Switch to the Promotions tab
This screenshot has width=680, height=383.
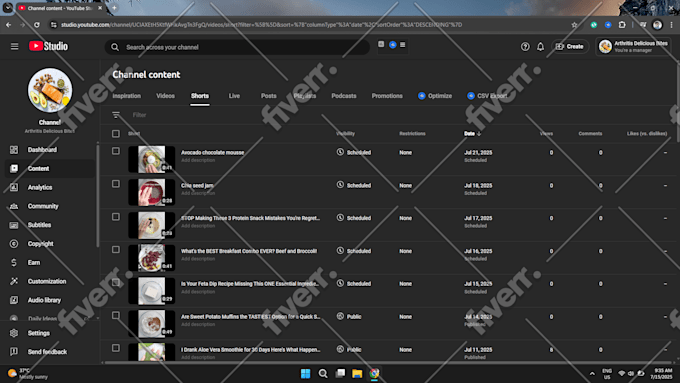[387, 96]
